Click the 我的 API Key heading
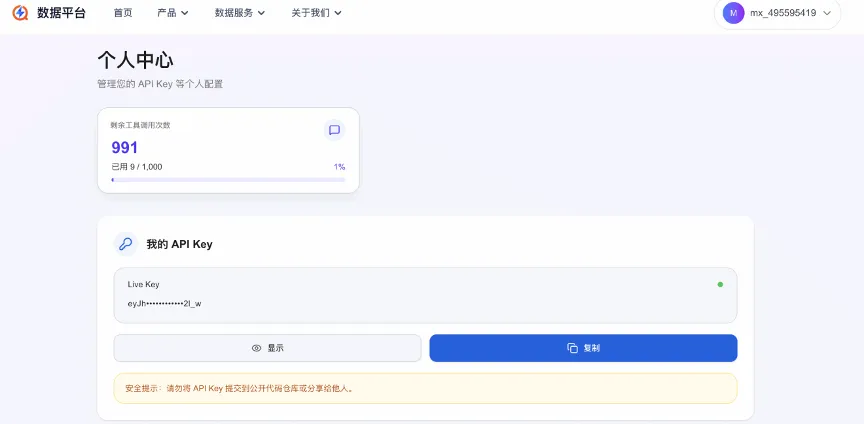Viewport: 864px width, 424px height. pos(179,244)
